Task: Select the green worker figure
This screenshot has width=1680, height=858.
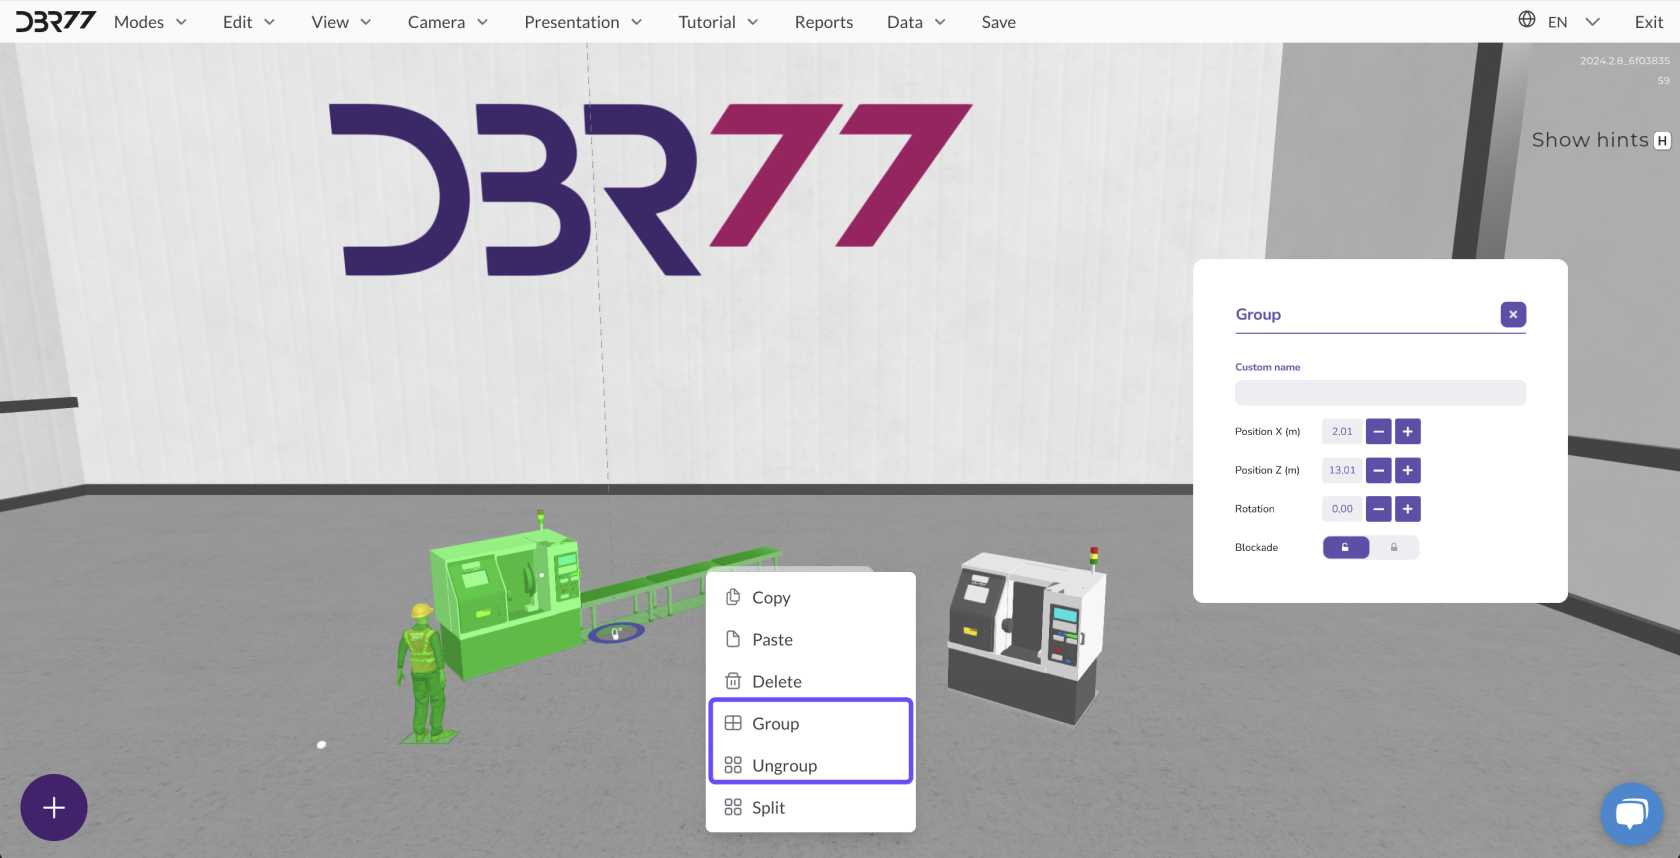Action: tap(425, 672)
